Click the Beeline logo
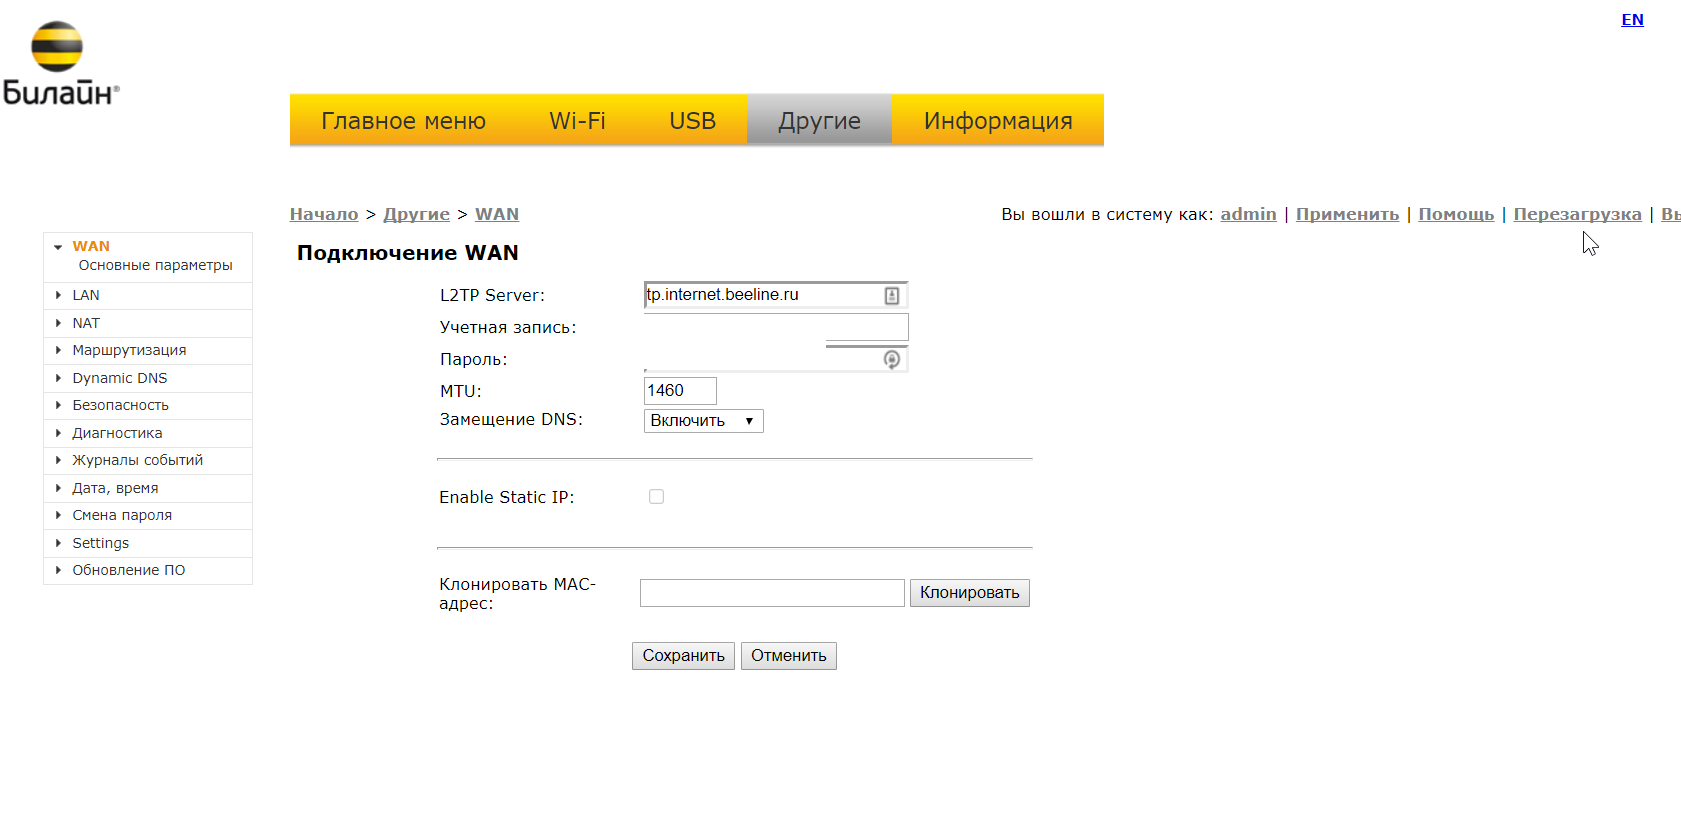 pos(61,63)
